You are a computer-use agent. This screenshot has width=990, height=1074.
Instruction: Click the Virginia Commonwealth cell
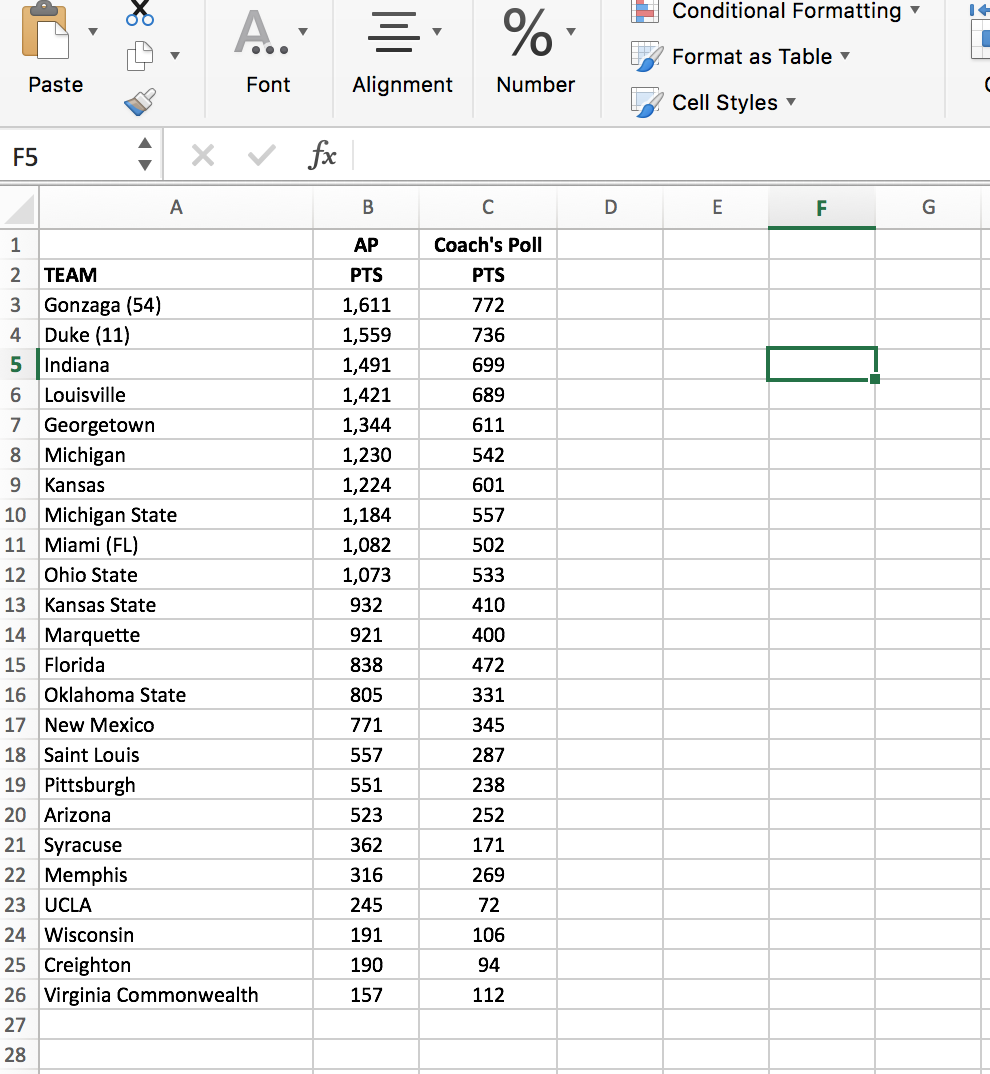coord(176,995)
